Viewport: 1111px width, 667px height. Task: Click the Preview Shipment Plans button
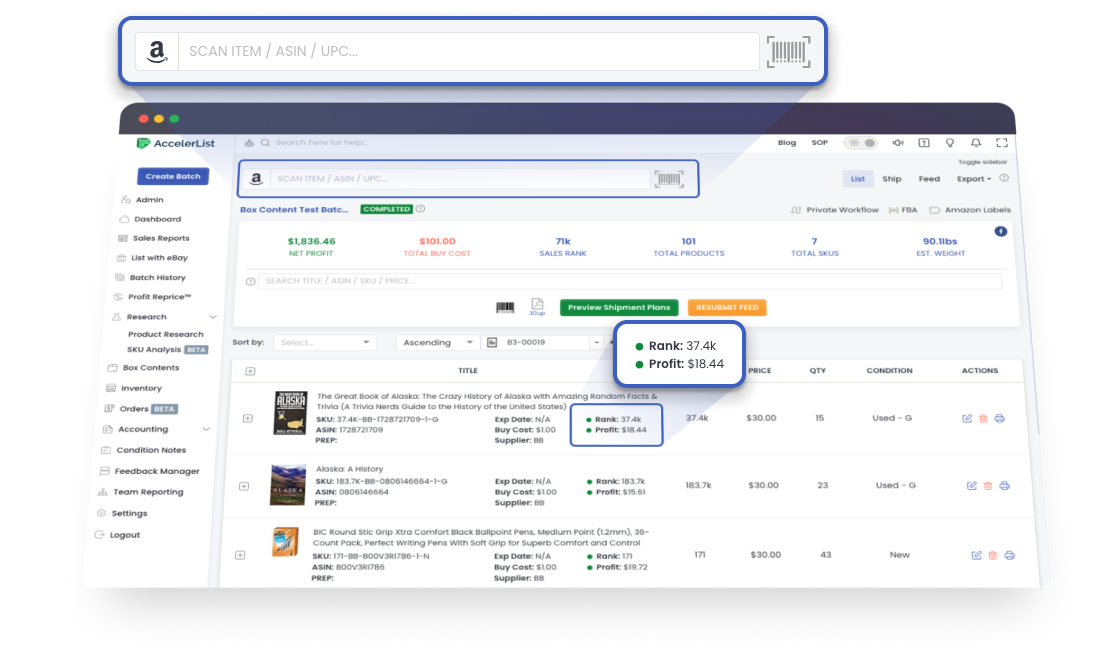click(619, 308)
